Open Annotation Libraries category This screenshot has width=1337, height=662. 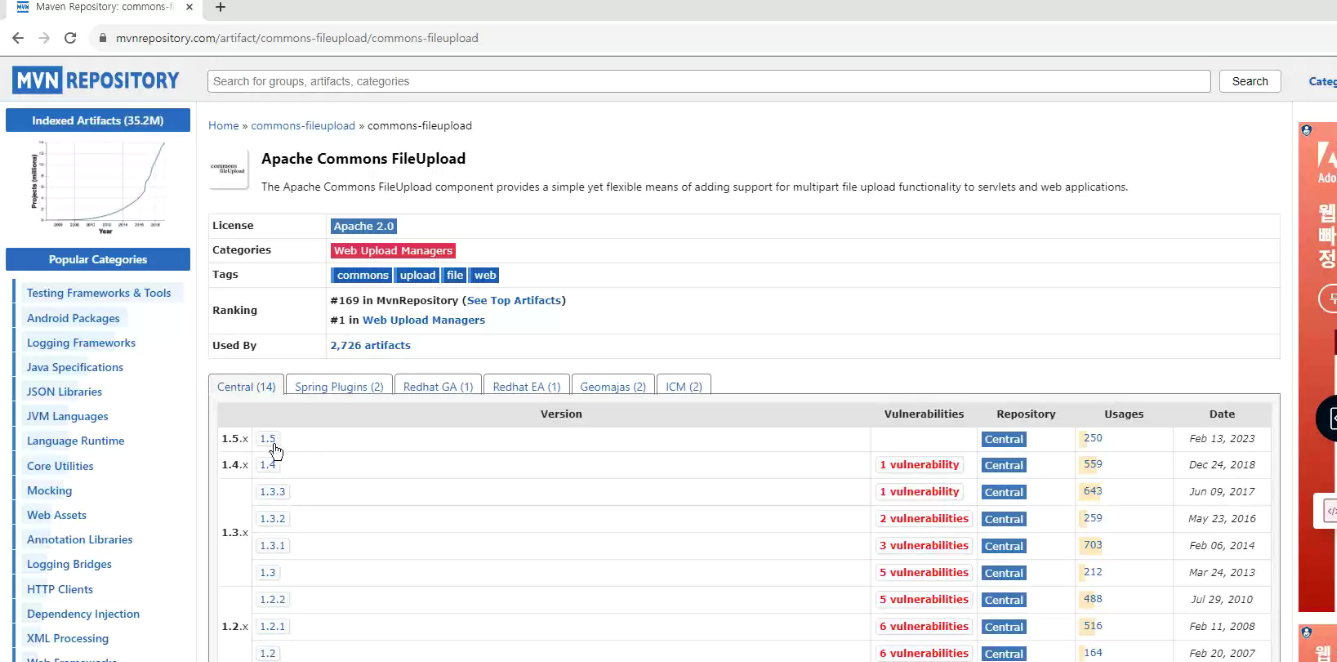click(x=80, y=539)
